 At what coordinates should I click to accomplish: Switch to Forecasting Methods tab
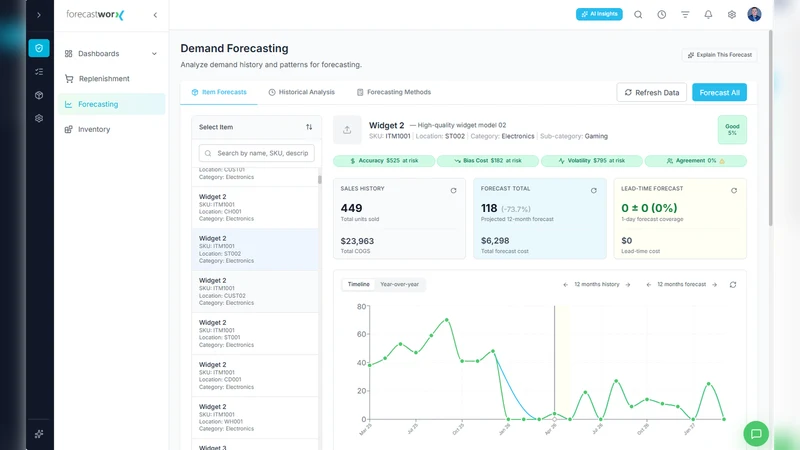393,92
